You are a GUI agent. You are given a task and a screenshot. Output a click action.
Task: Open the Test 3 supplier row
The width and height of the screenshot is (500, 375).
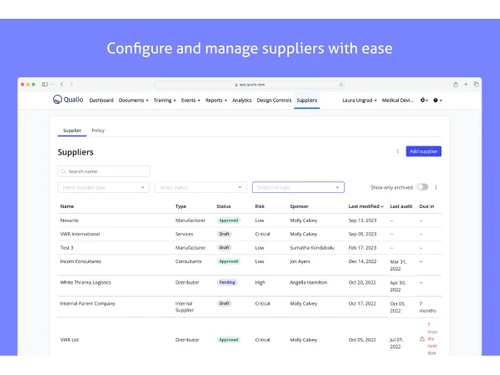(250, 248)
